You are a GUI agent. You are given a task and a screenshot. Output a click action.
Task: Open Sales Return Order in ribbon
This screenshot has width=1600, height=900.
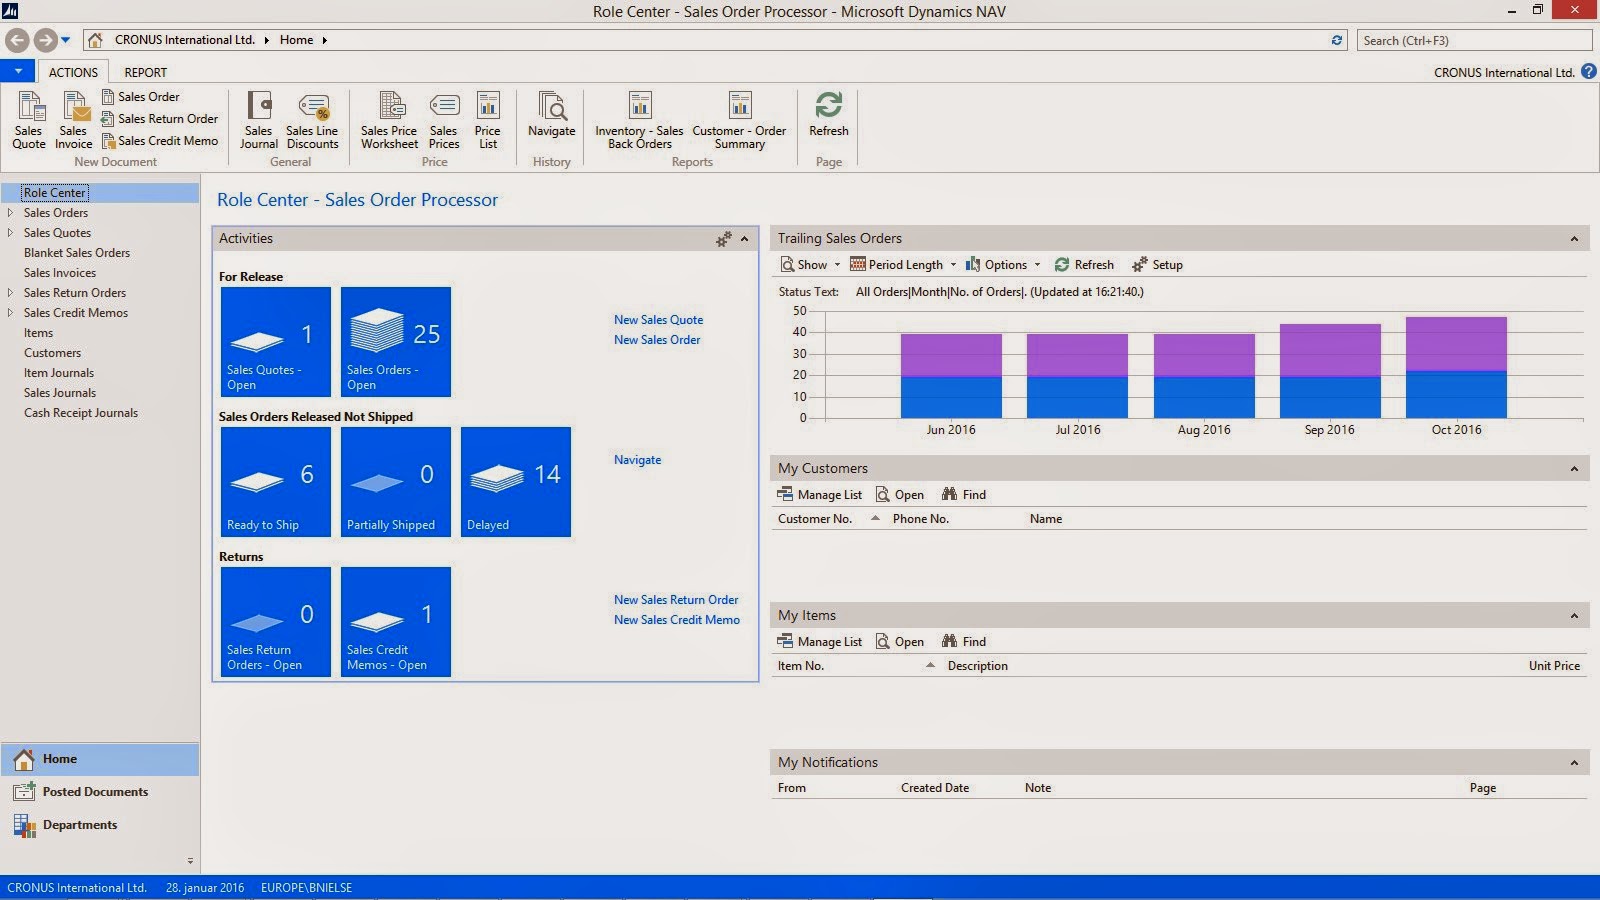(x=159, y=119)
